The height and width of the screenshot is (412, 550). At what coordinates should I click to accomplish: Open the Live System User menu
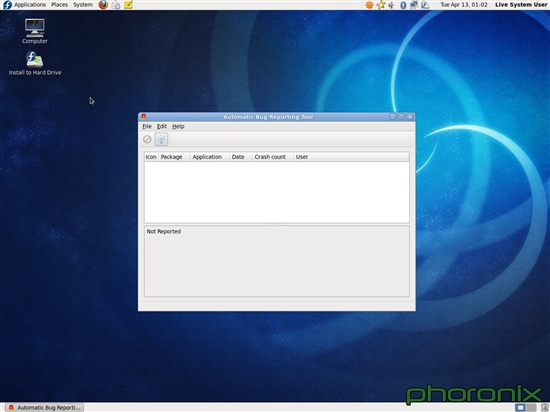tap(521, 5)
